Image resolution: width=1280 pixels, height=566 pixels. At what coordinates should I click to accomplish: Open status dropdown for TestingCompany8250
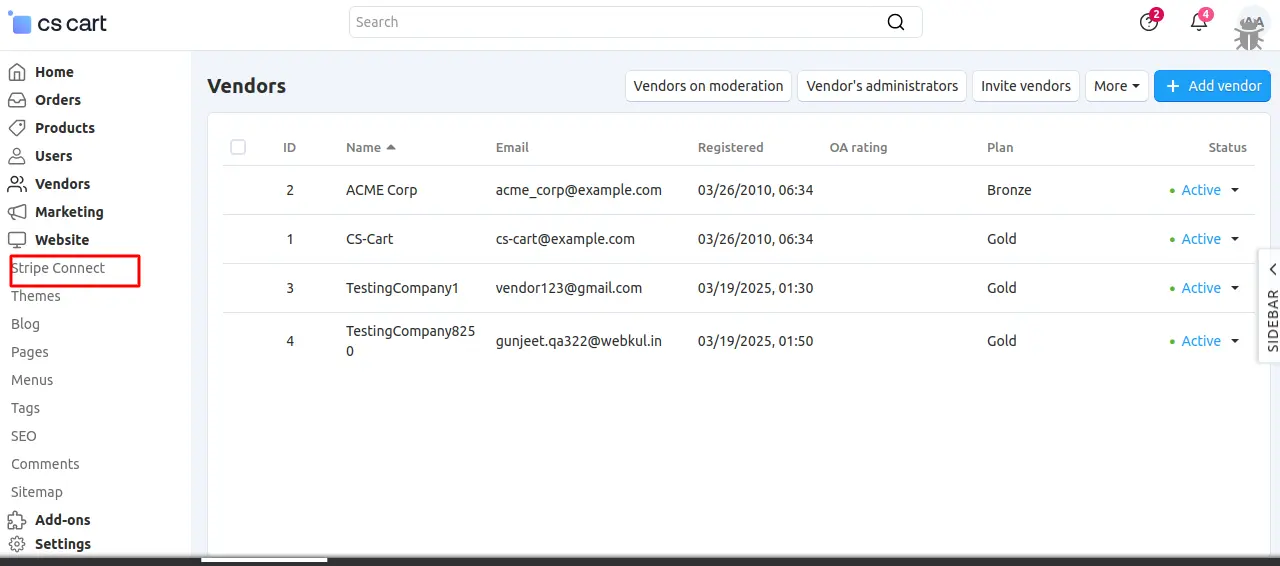point(1235,341)
